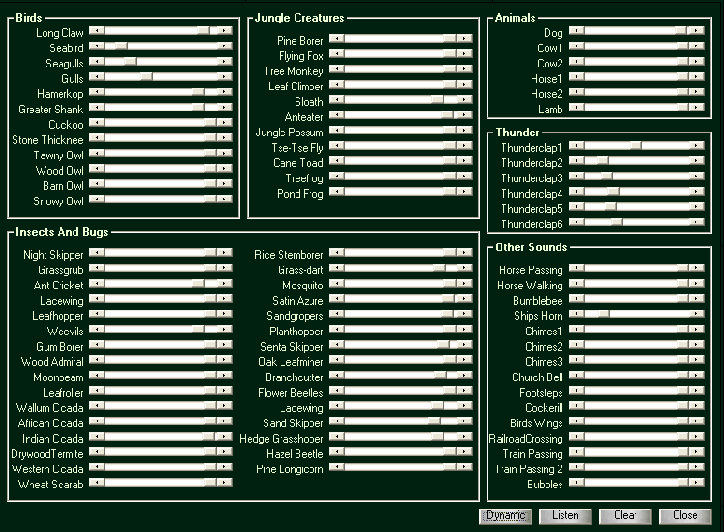Click the left arrow of Snowy Owl slider
This screenshot has height=532, width=724.
97,199
